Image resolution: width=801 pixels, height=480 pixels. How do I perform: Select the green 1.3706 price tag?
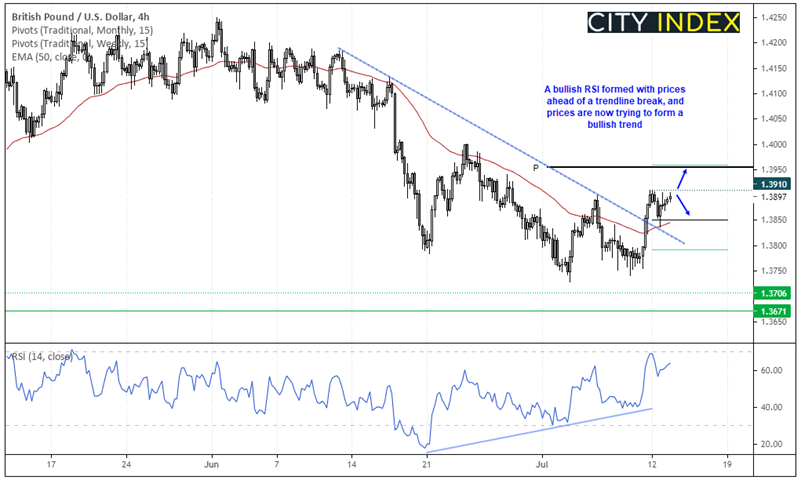pyautogui.click(x=769, y=293)
